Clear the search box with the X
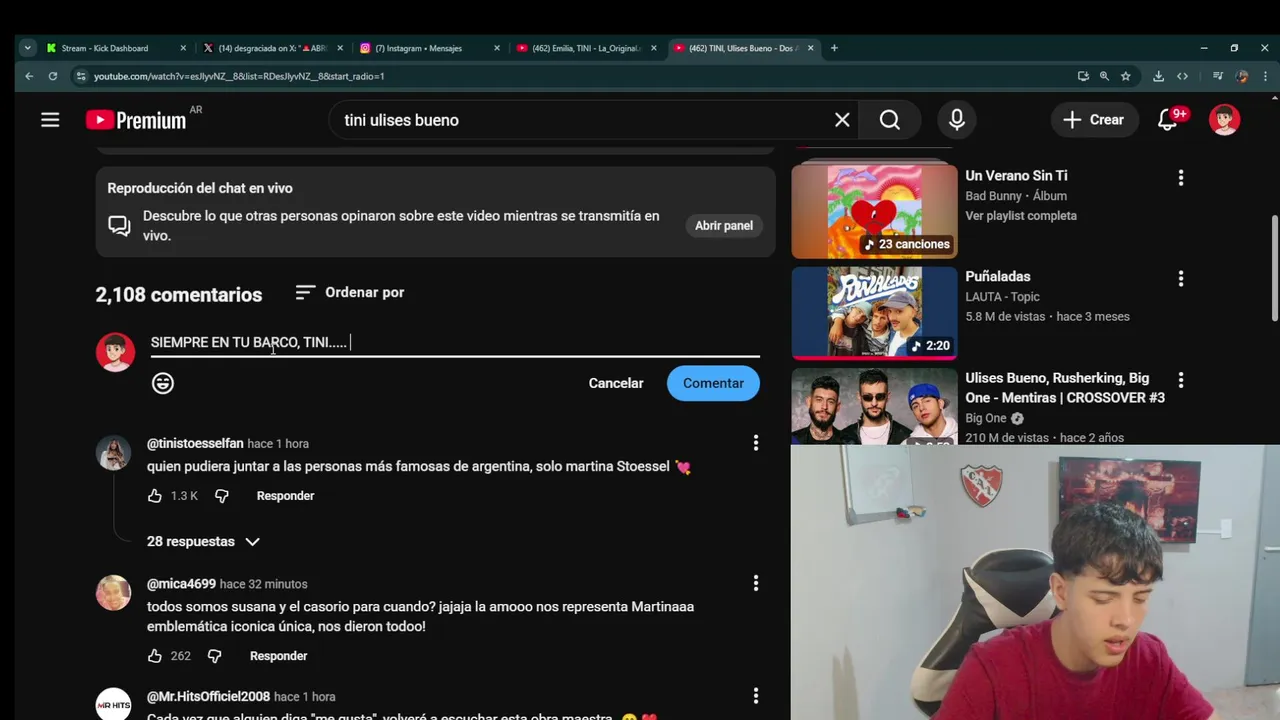 point(842,120)
